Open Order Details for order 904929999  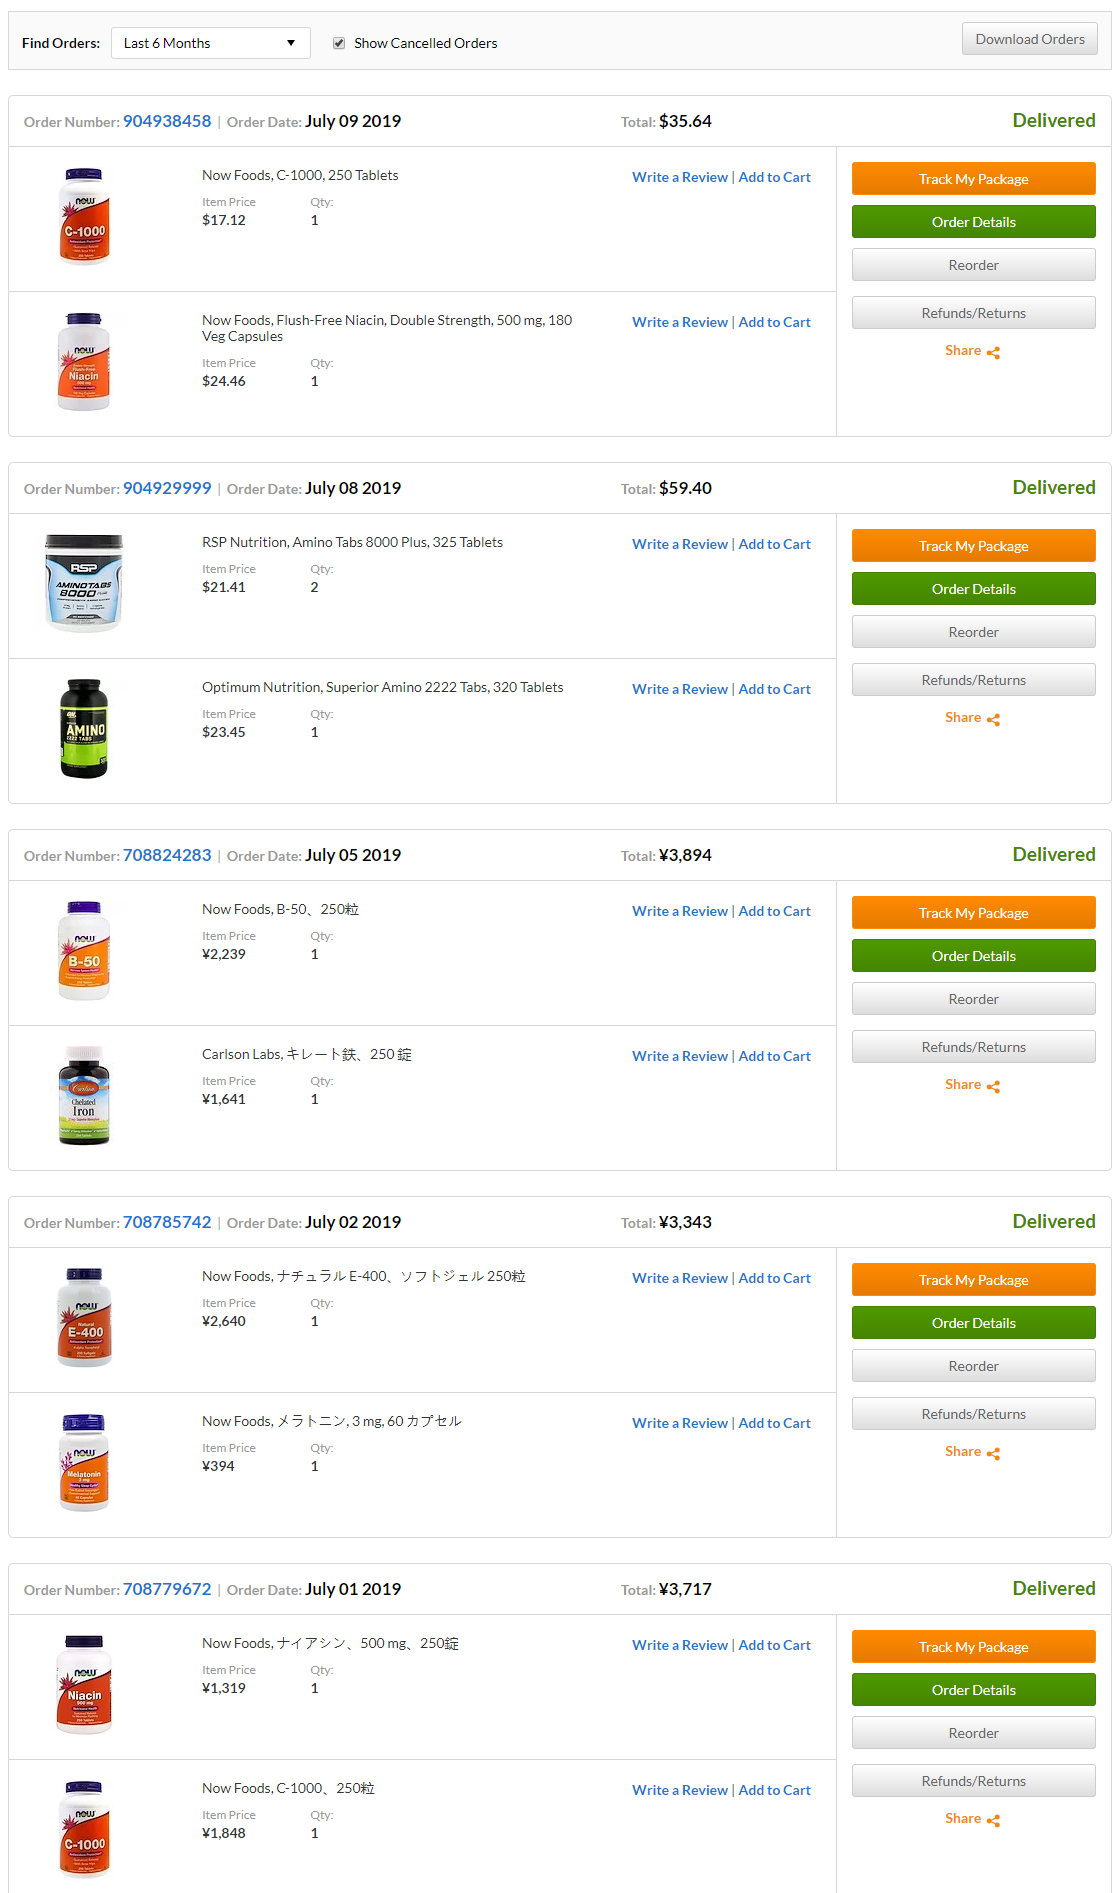tap(974, 589)
